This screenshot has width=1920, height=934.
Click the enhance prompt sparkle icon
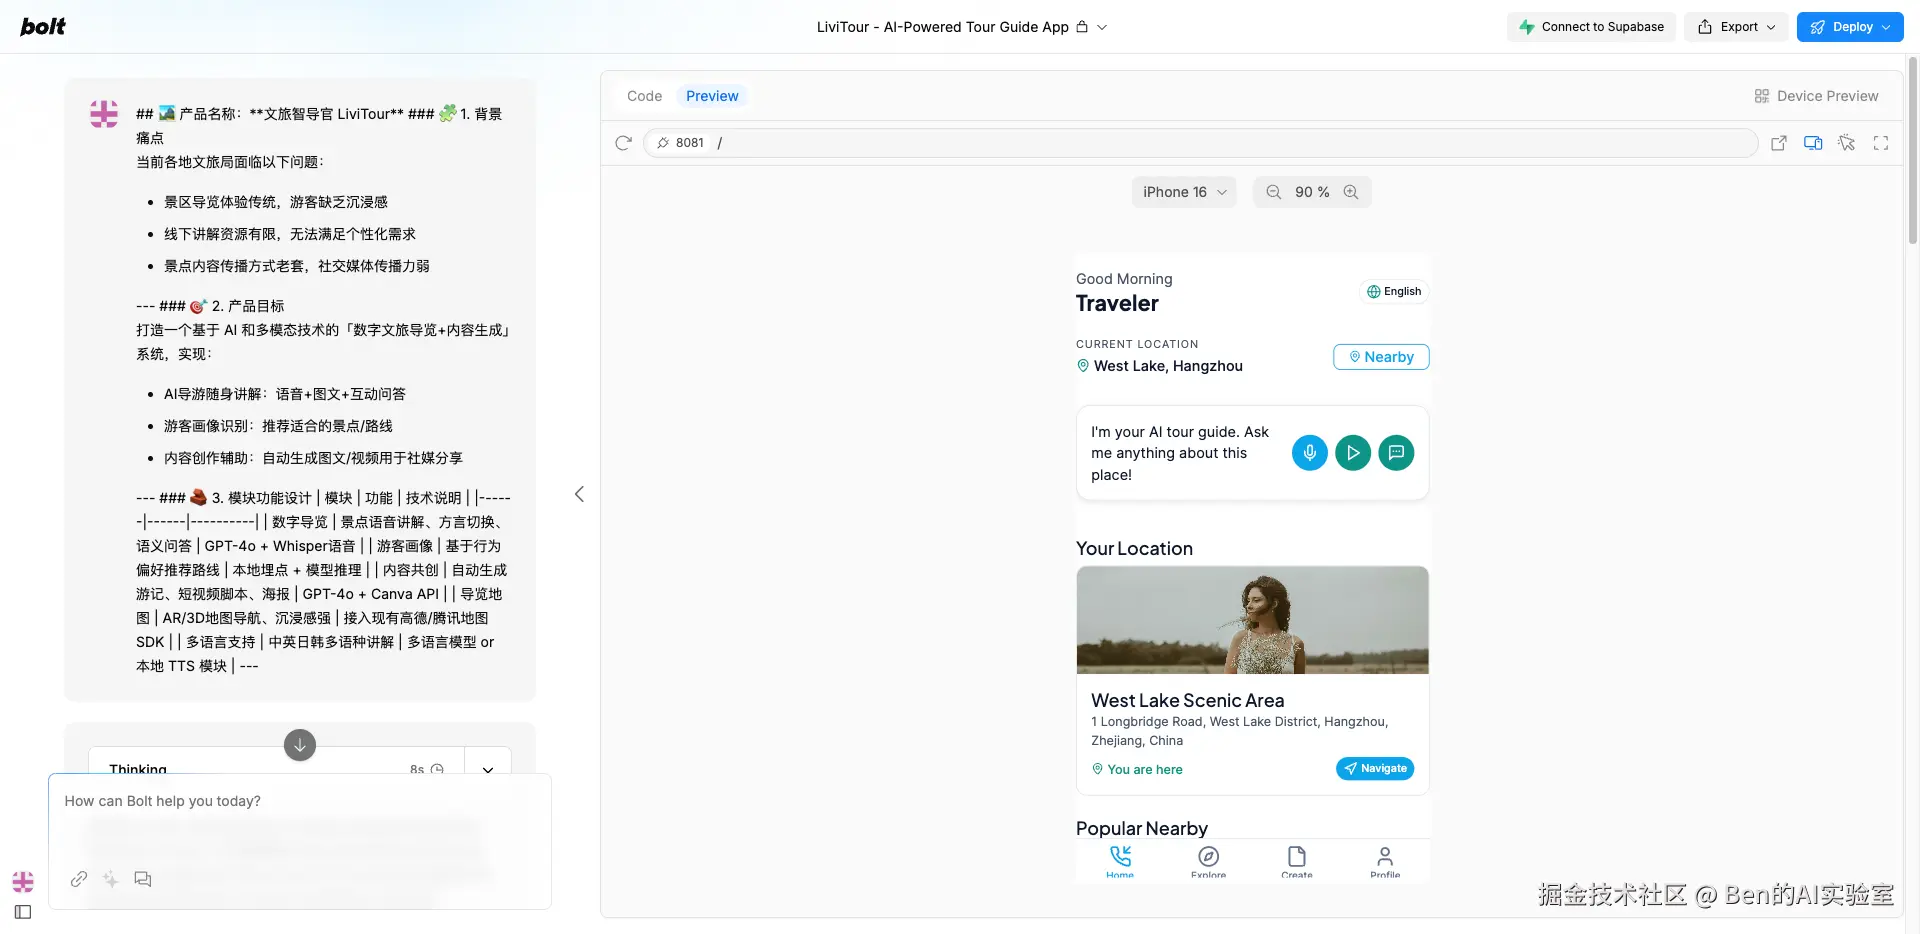[x=111, y=879]
